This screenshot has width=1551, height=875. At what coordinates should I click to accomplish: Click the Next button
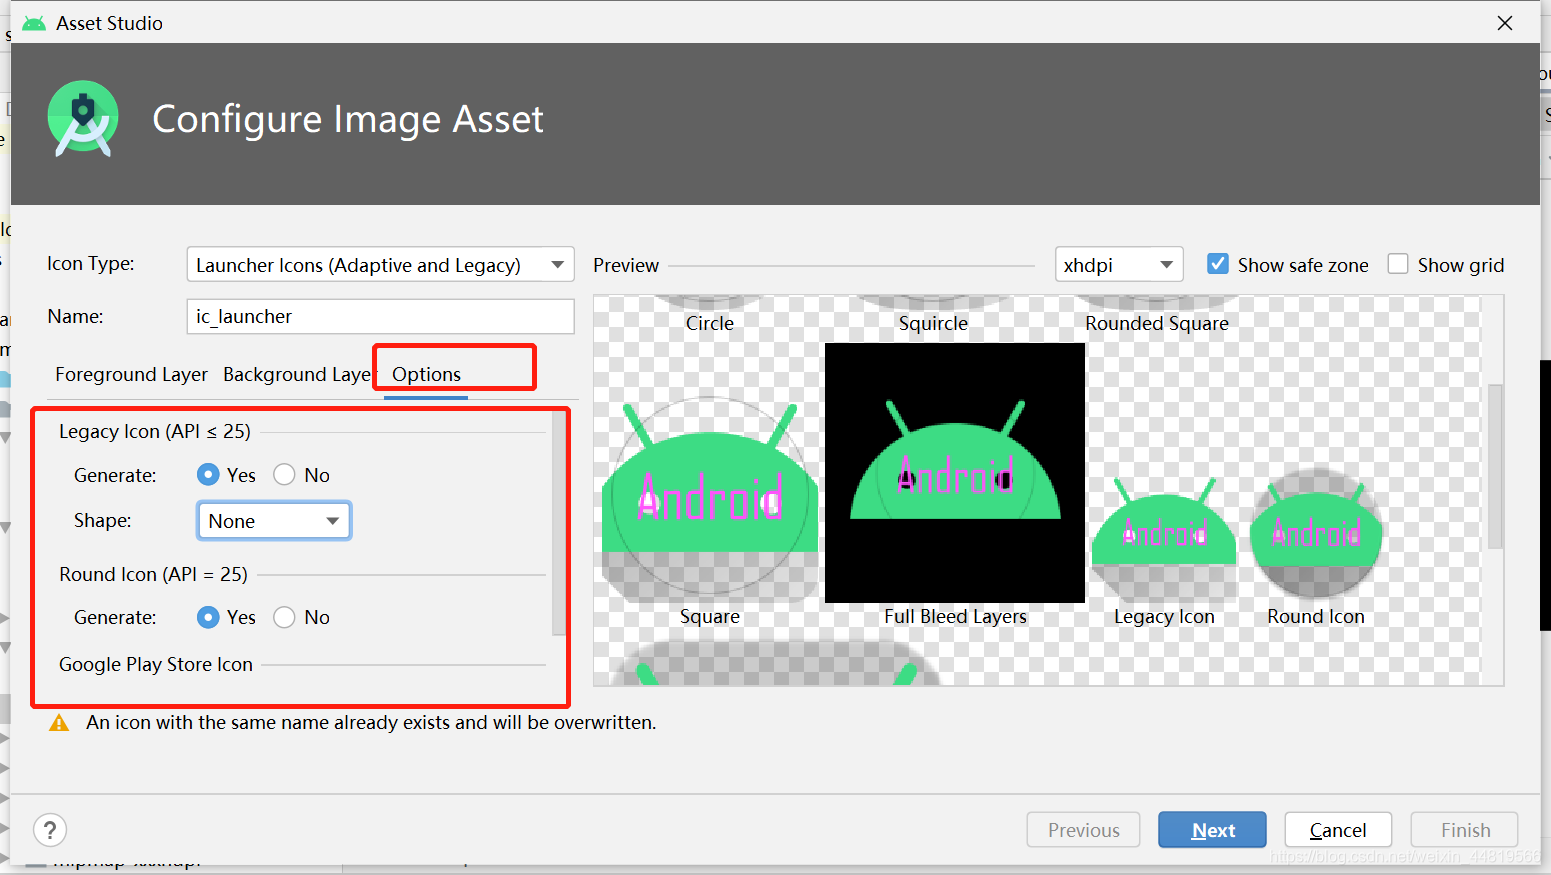1212,830
